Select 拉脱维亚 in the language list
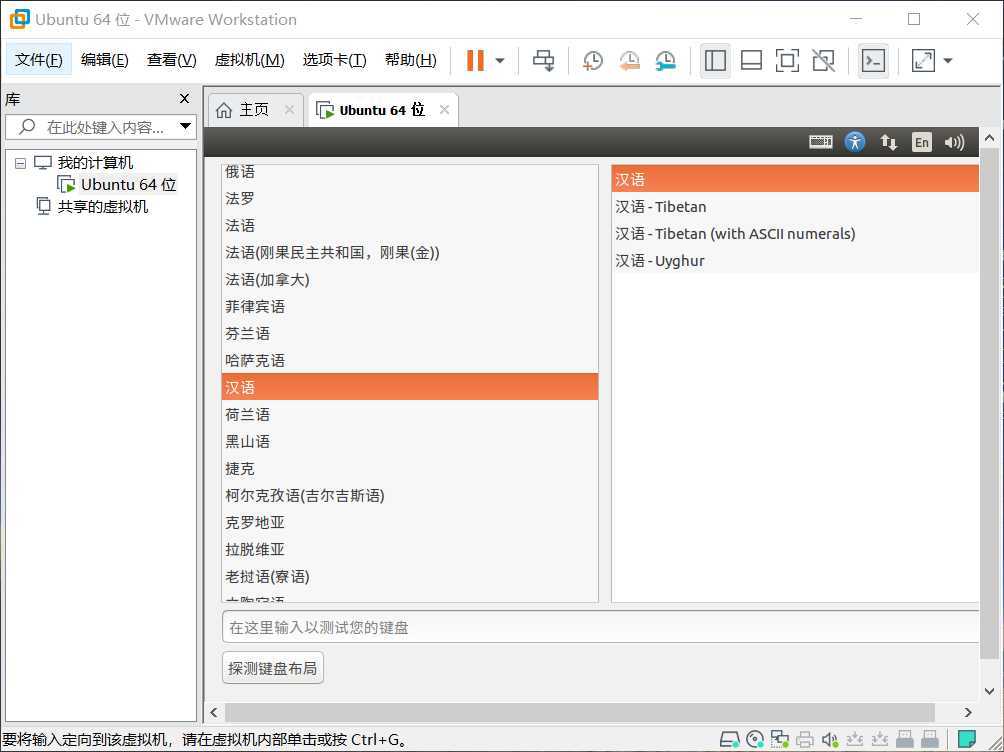Viewport: 1004px width, 752px height. (x=410, y=549)
